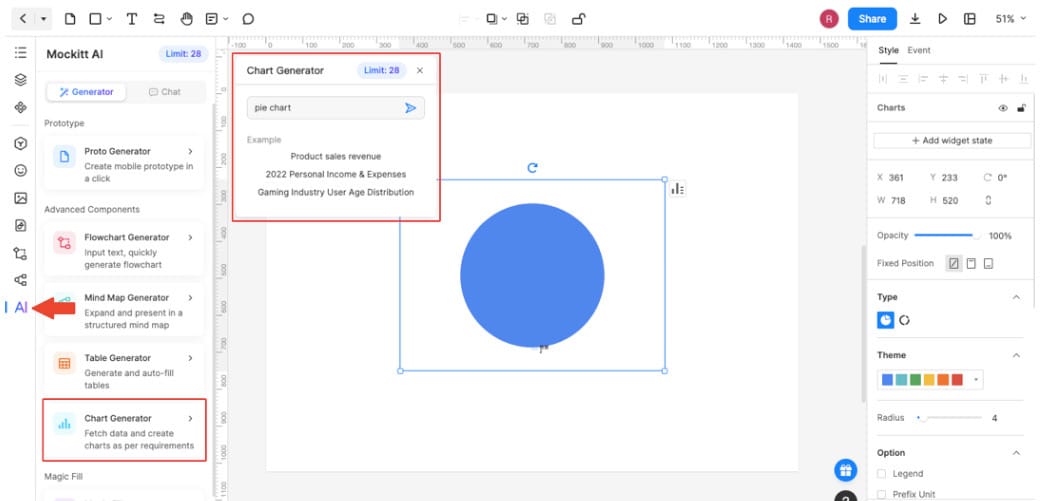Click the group objects icon
This screenshot has height=501, width=1040.
pyautogui.click(x=523, y=19)
